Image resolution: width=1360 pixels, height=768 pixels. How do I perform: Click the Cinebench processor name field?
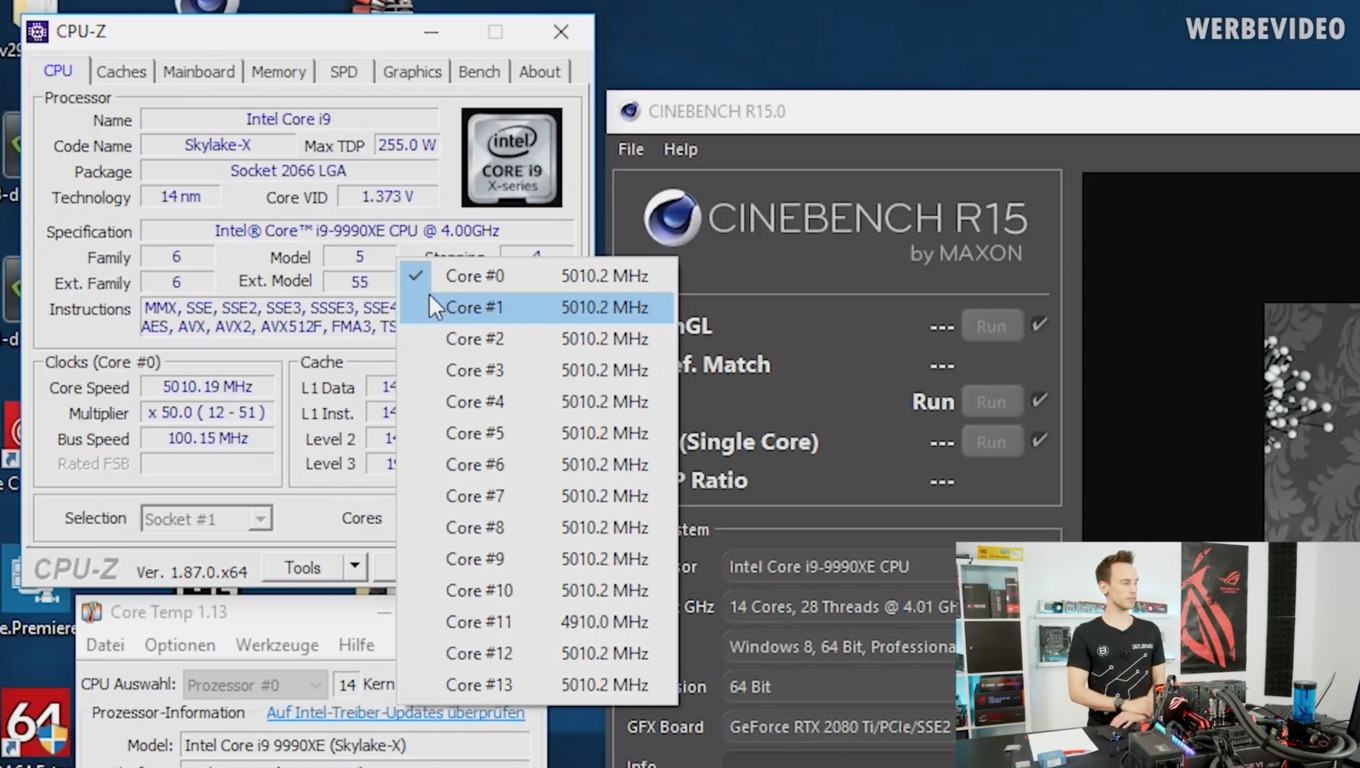pyautogui.click(x=838, y=567)
